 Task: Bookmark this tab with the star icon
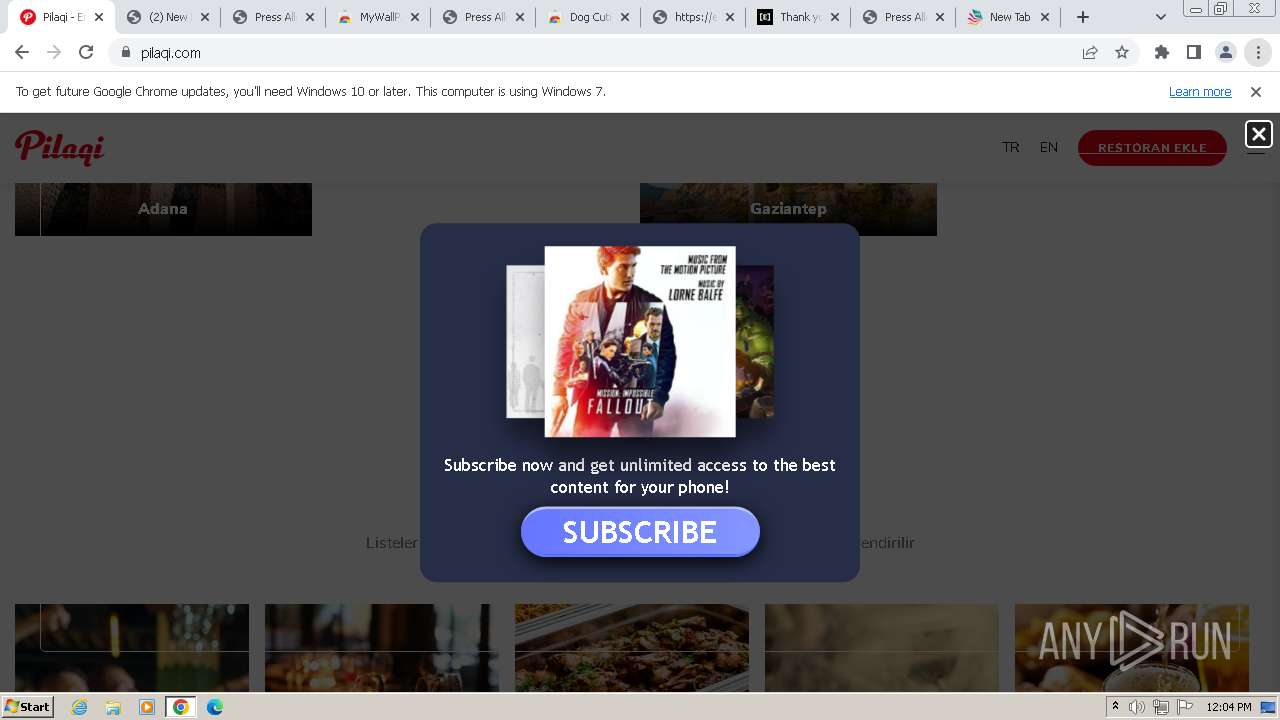[x=1122, y=53]
